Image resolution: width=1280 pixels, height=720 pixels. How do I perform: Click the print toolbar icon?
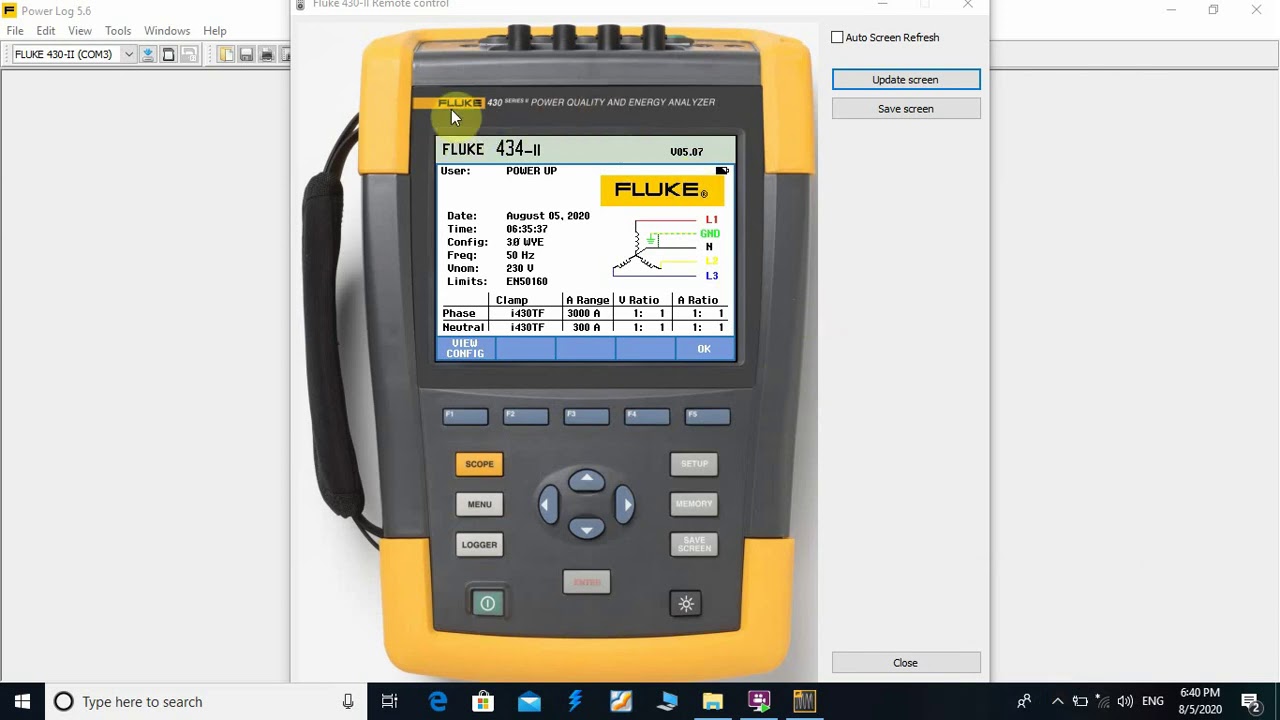tap(266, 54)
